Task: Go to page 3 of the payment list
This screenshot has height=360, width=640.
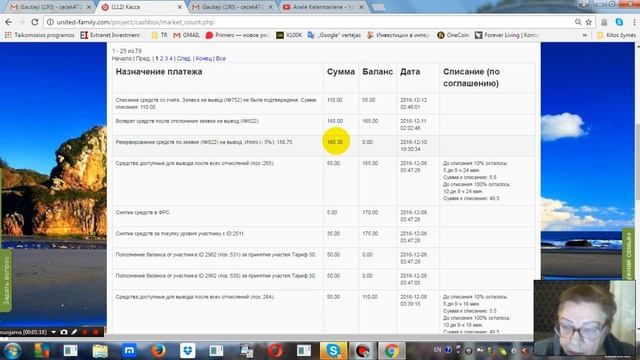Action: point(166,59)
